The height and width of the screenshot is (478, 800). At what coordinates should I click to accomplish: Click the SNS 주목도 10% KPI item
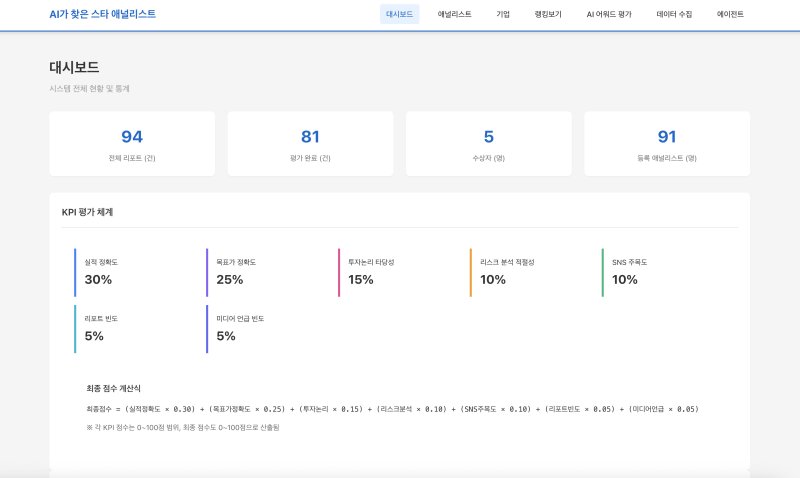click(x=663, y=272)
